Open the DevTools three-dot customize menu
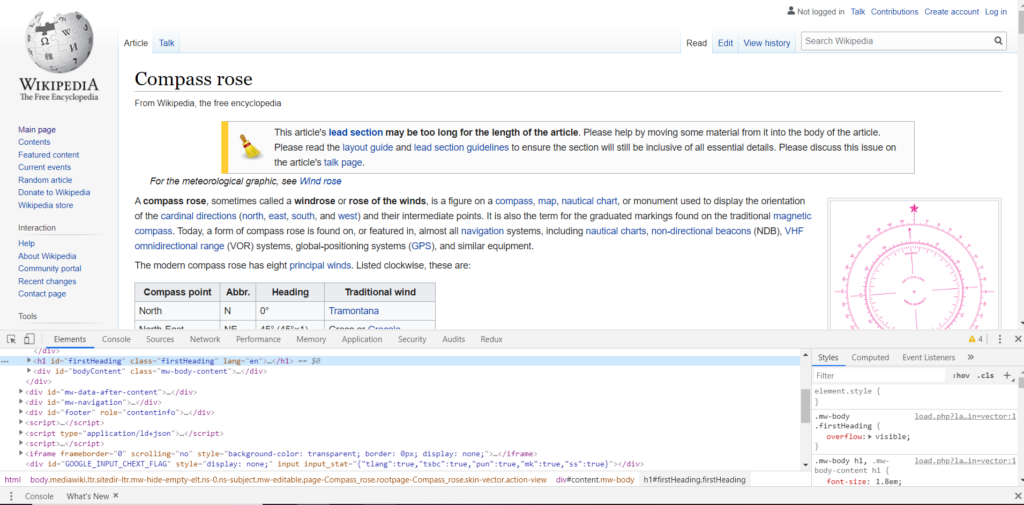1024x505 pixels. click(1000, 339)
